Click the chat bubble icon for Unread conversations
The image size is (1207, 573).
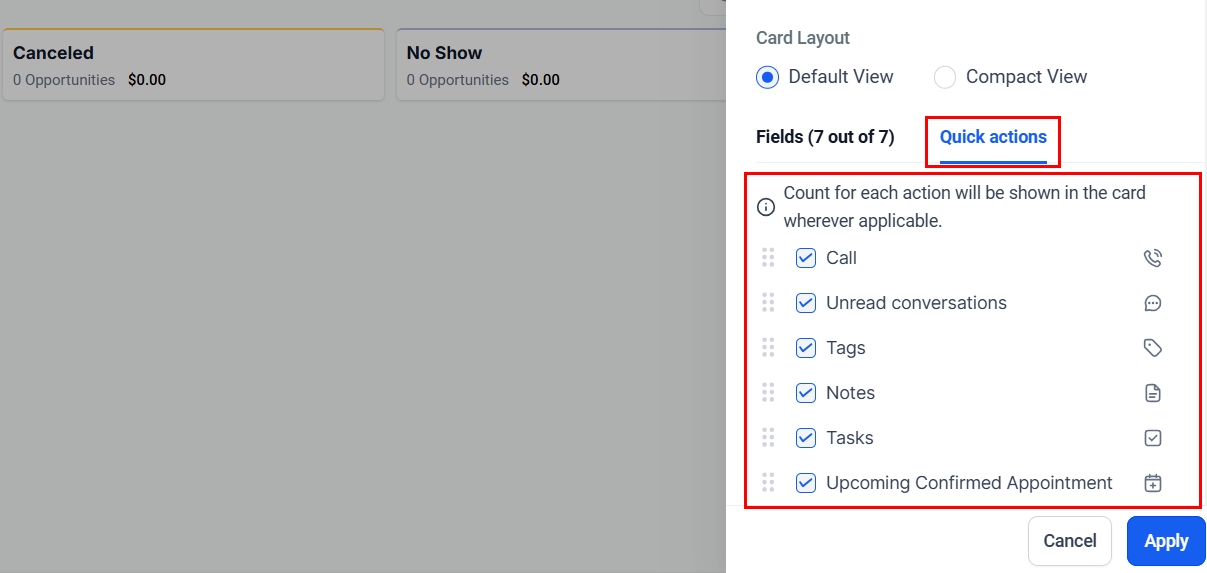coord(1152,303)
